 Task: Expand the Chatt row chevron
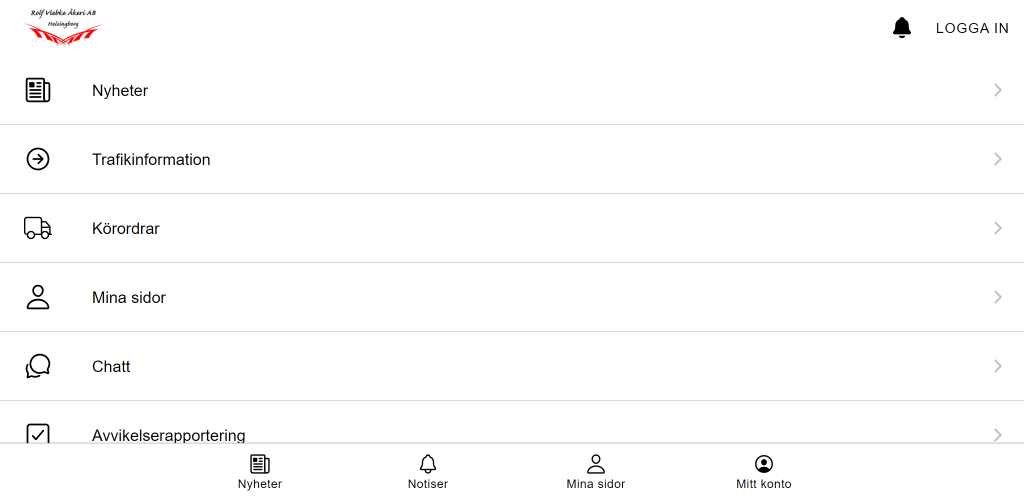click(x=997, y=366)
